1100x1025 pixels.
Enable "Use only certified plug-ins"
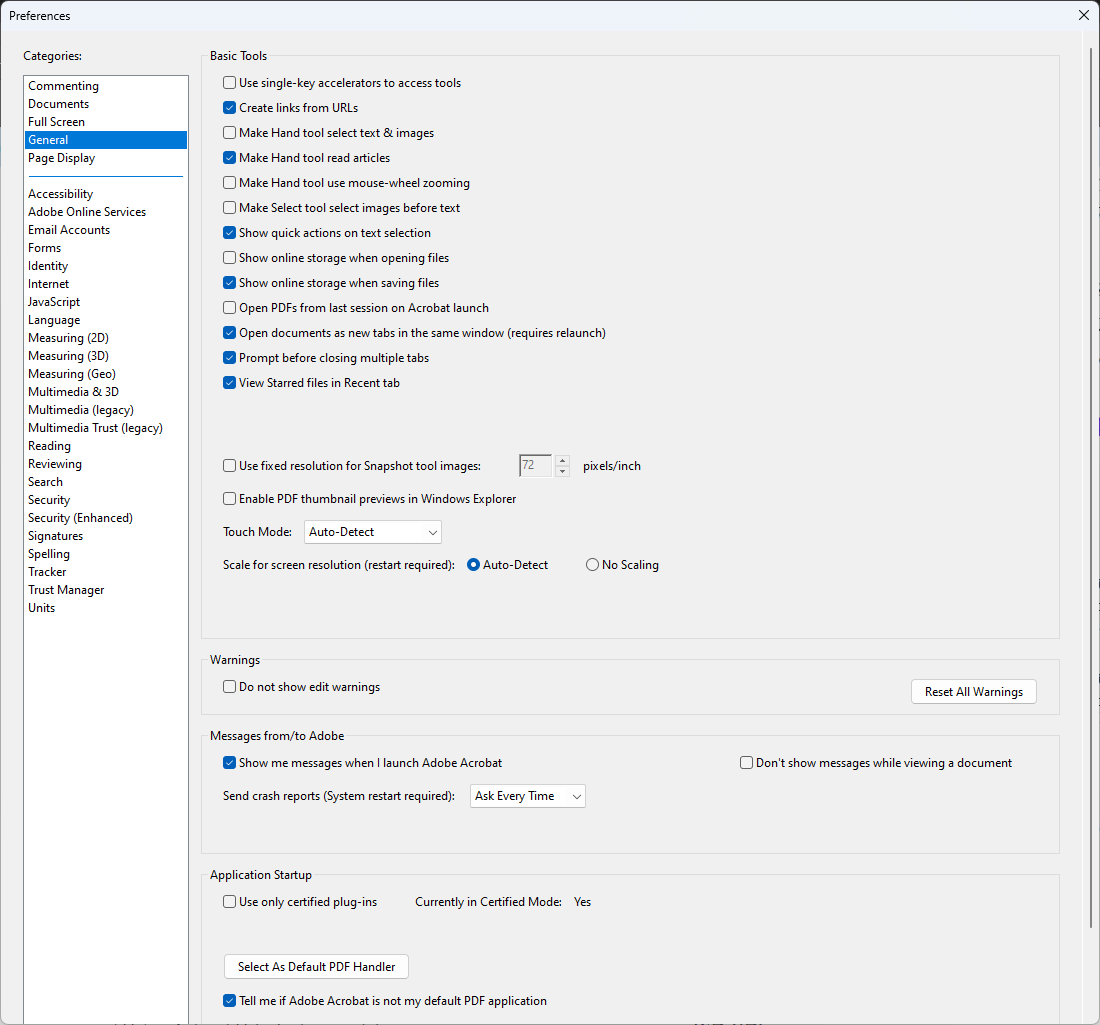pos(229,901)
